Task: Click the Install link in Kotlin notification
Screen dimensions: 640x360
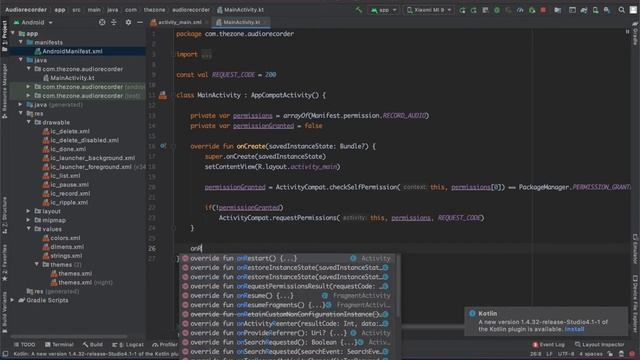Action: (x=574, y=329)
